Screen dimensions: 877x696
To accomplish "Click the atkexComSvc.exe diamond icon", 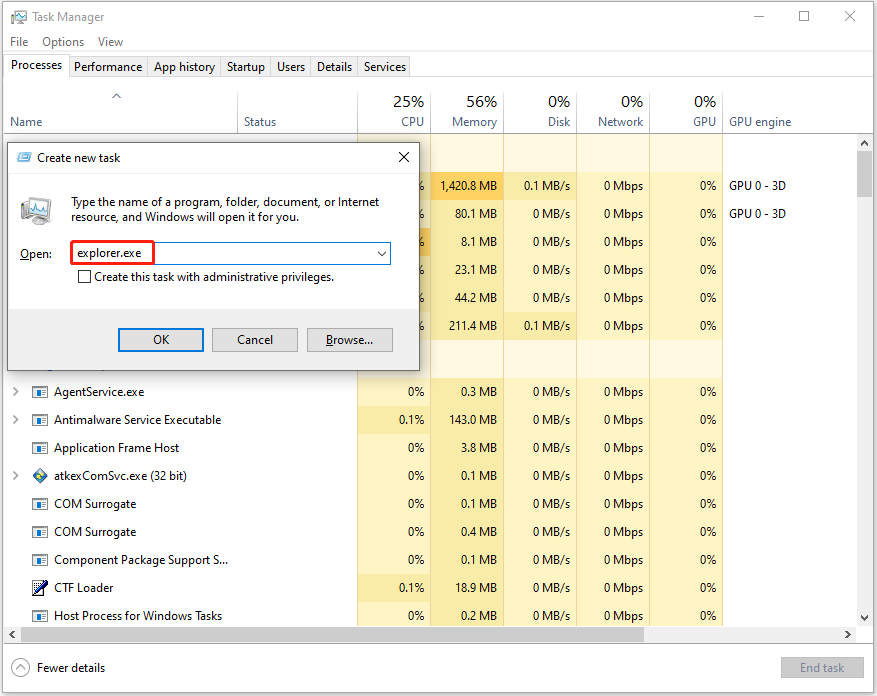I will tap(40, 476).
